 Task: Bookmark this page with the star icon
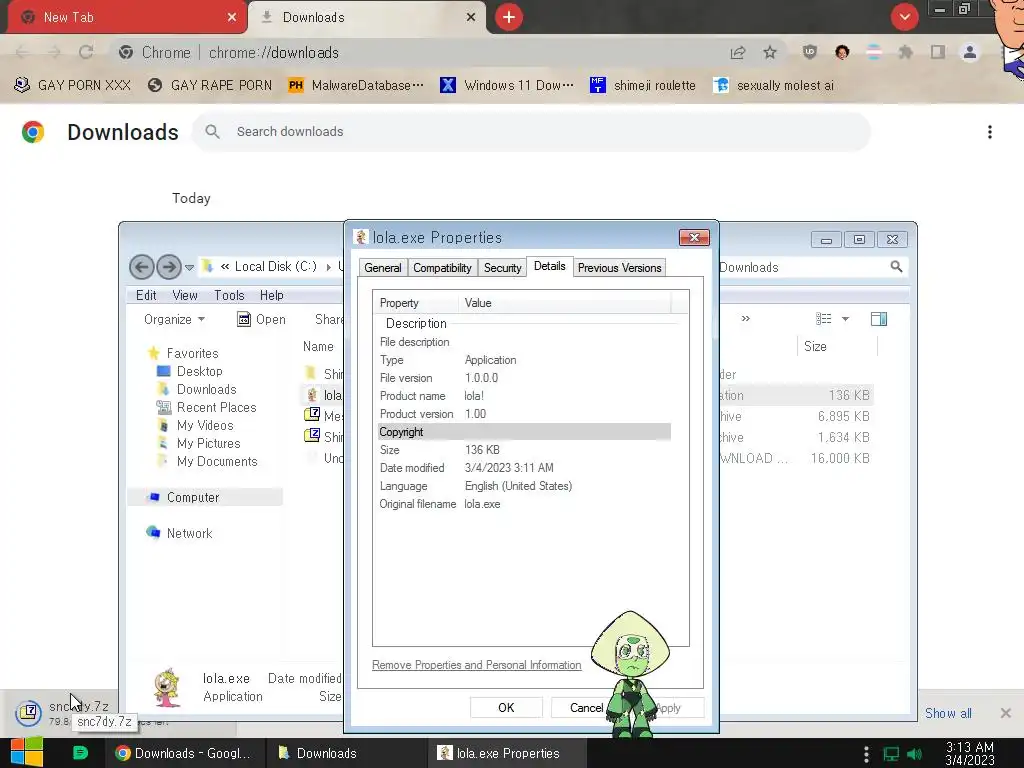click(770, 52)
